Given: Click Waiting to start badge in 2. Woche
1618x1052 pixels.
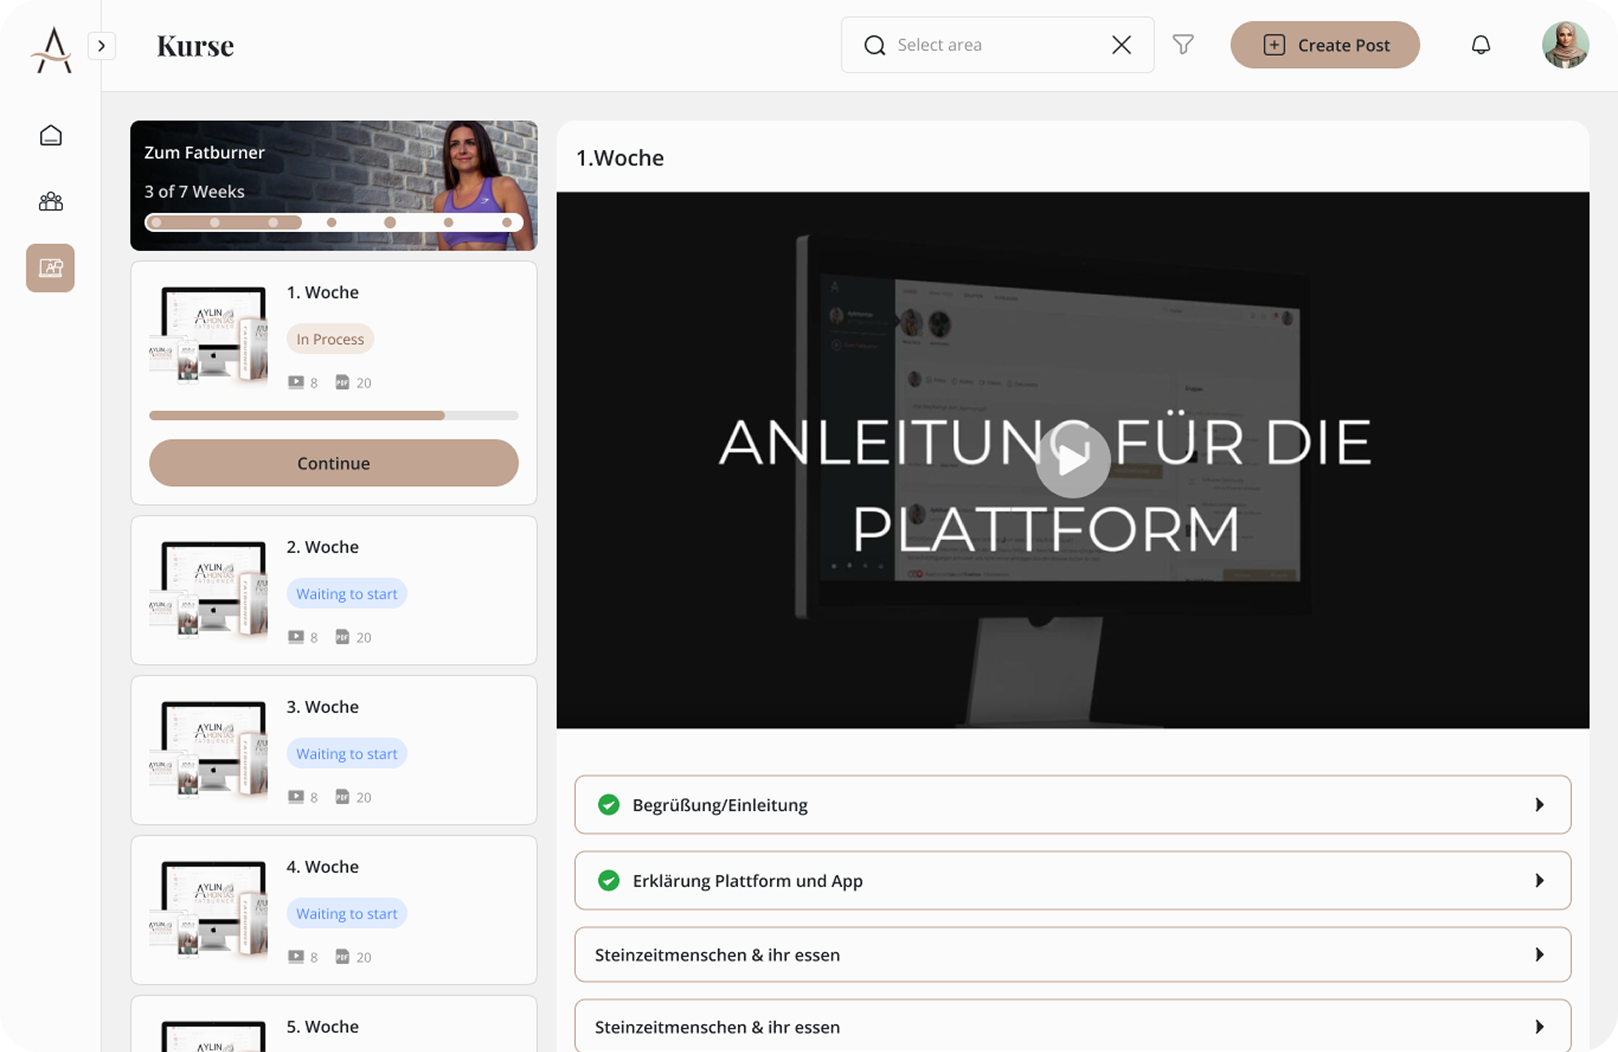Looking at the screenshot, I should [x=347, y=594].
